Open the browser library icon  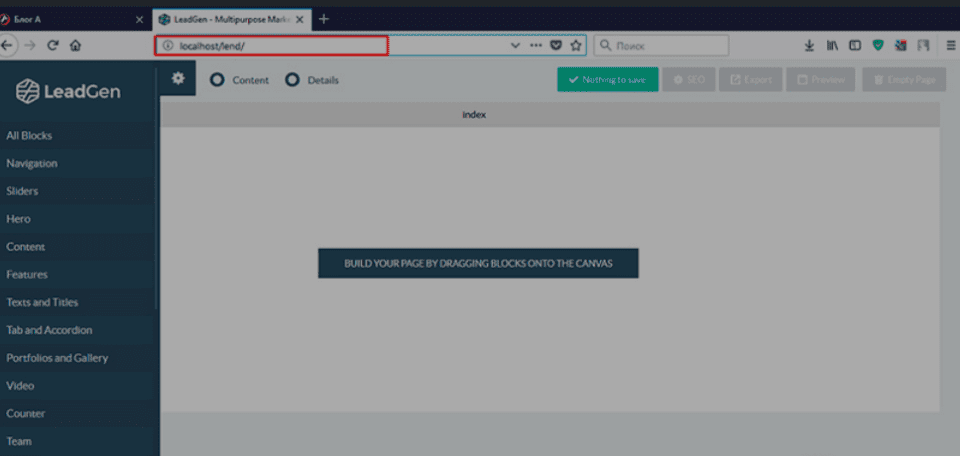(x=832, y=45)
